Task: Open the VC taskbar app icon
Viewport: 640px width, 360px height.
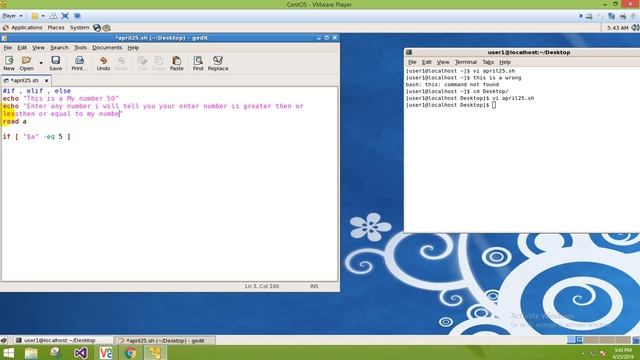Action: click(x=105, y=353)
